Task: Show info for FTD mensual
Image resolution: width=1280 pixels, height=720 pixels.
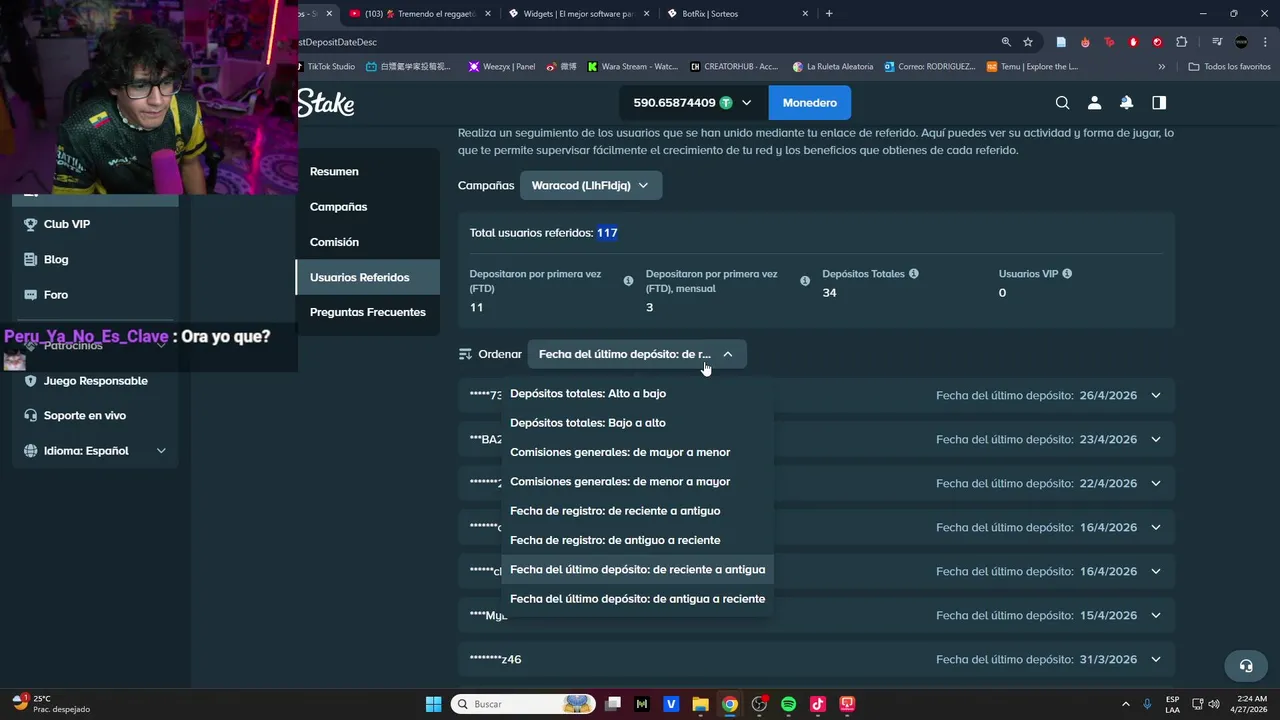Action: tap(805, 281)
